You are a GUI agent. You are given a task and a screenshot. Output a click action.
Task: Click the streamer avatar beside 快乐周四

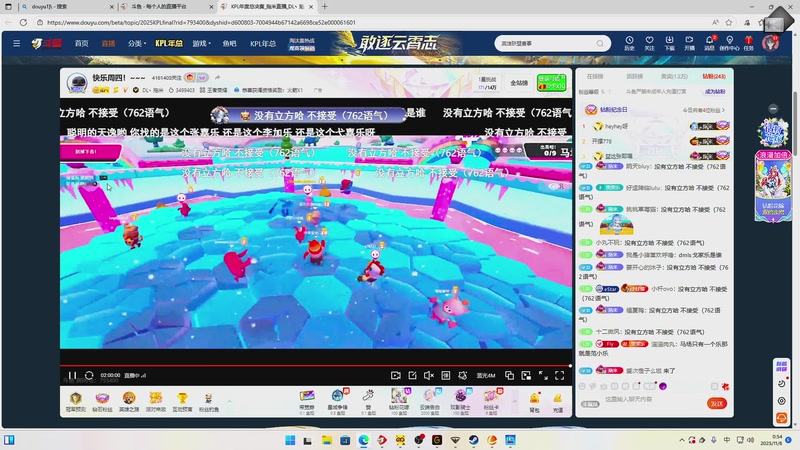78,82
